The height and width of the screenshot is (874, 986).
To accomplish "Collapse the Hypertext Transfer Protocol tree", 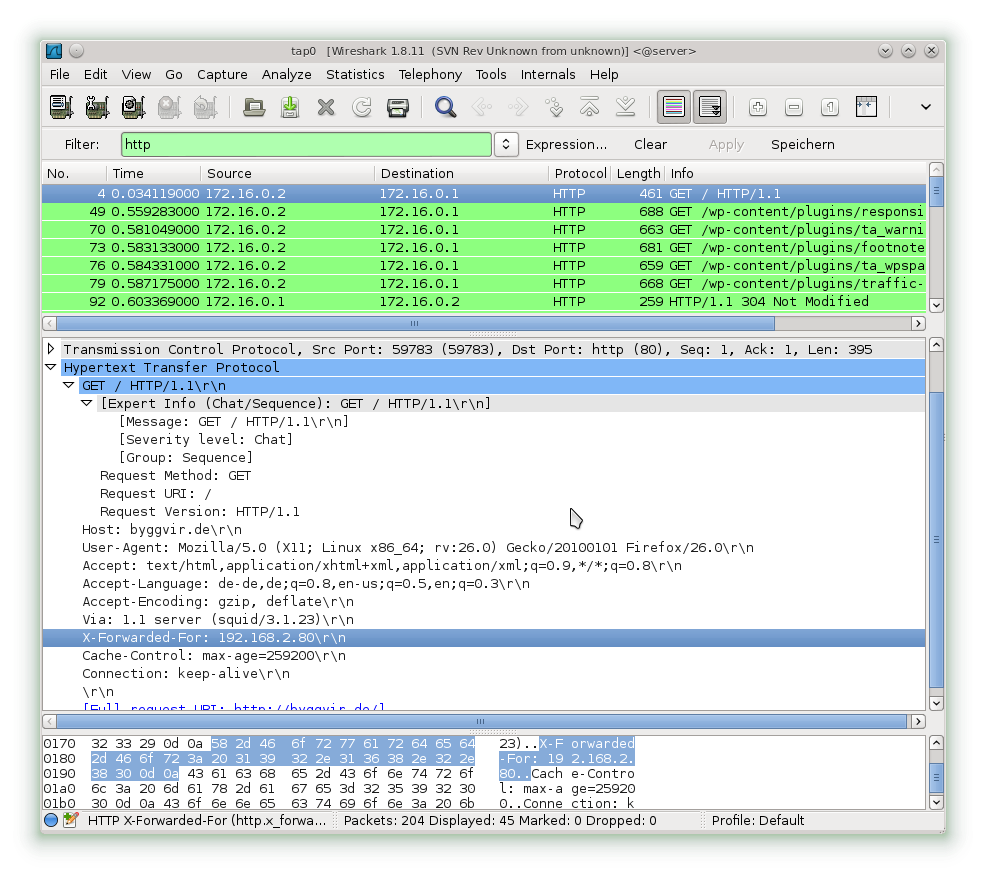I will pos(51,367).
